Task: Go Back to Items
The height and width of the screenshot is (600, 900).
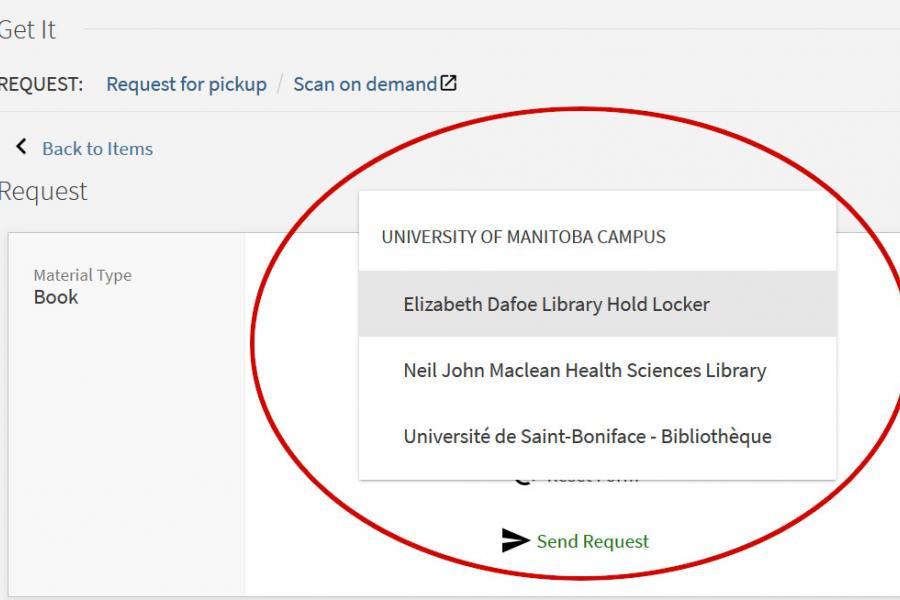Action: coord(97,148)
